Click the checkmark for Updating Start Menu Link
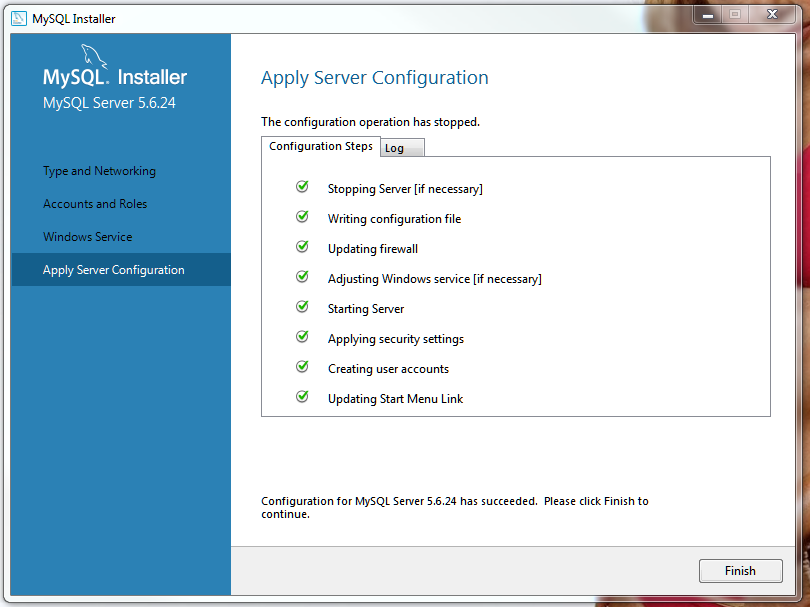The image size is (810, 607). 302,397
